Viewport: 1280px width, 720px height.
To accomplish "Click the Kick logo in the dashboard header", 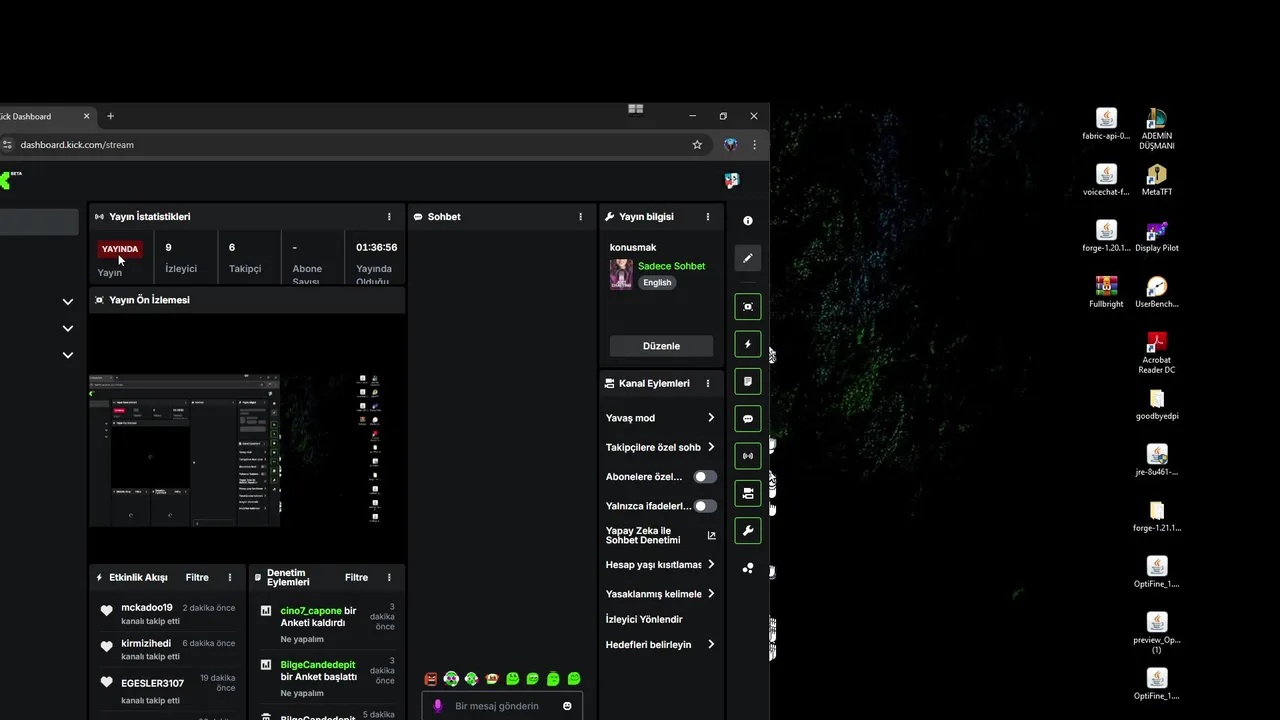I will (x=6, y=180).
